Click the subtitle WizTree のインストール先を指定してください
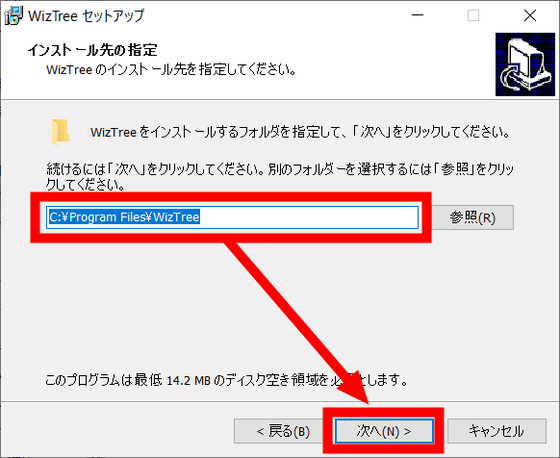 [x=171, y=69]
